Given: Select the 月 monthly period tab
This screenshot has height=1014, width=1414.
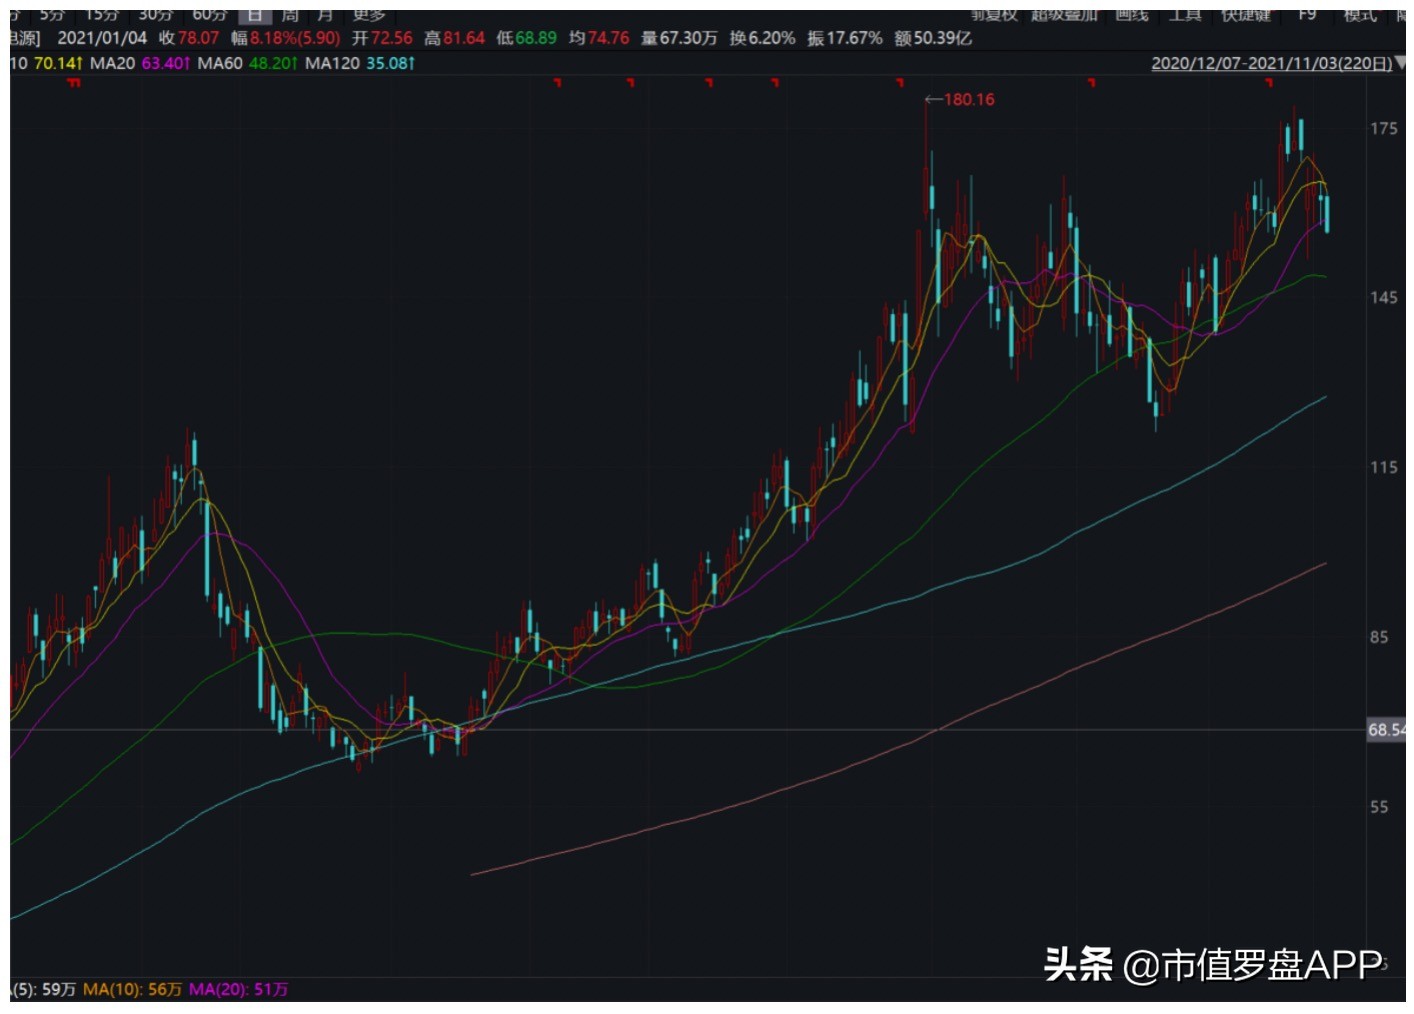Looking at the screenshot, I should (325, 15).
